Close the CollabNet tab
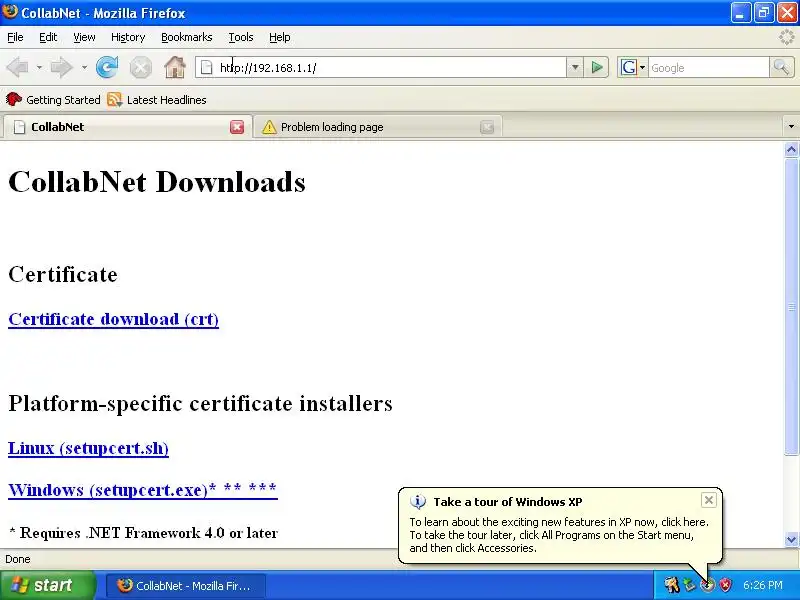Image resolution: width=800 pixels, height=600 pixels. (x=237, y=127)
